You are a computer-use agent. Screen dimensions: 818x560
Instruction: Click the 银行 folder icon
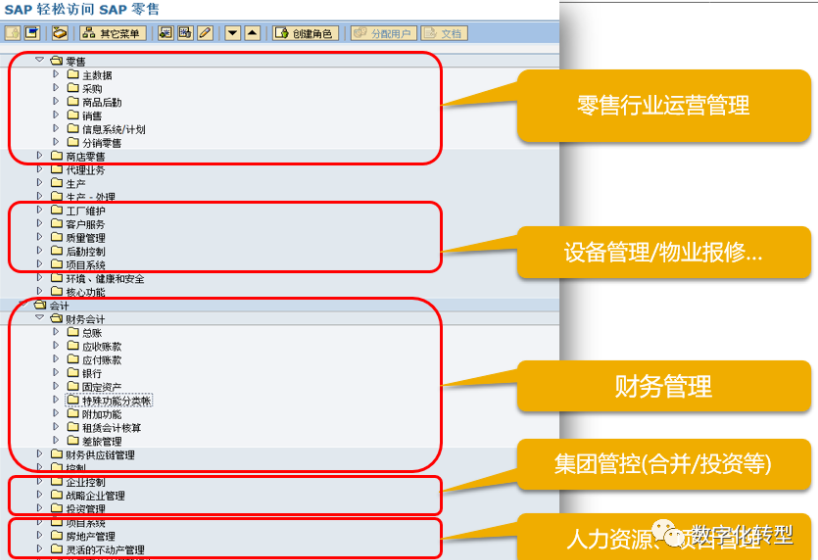73,373
